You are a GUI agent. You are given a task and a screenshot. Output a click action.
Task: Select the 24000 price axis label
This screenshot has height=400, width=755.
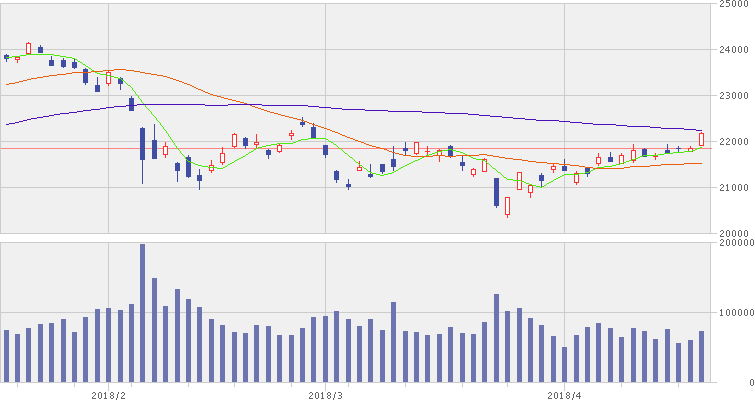click(x=733, y=50)
